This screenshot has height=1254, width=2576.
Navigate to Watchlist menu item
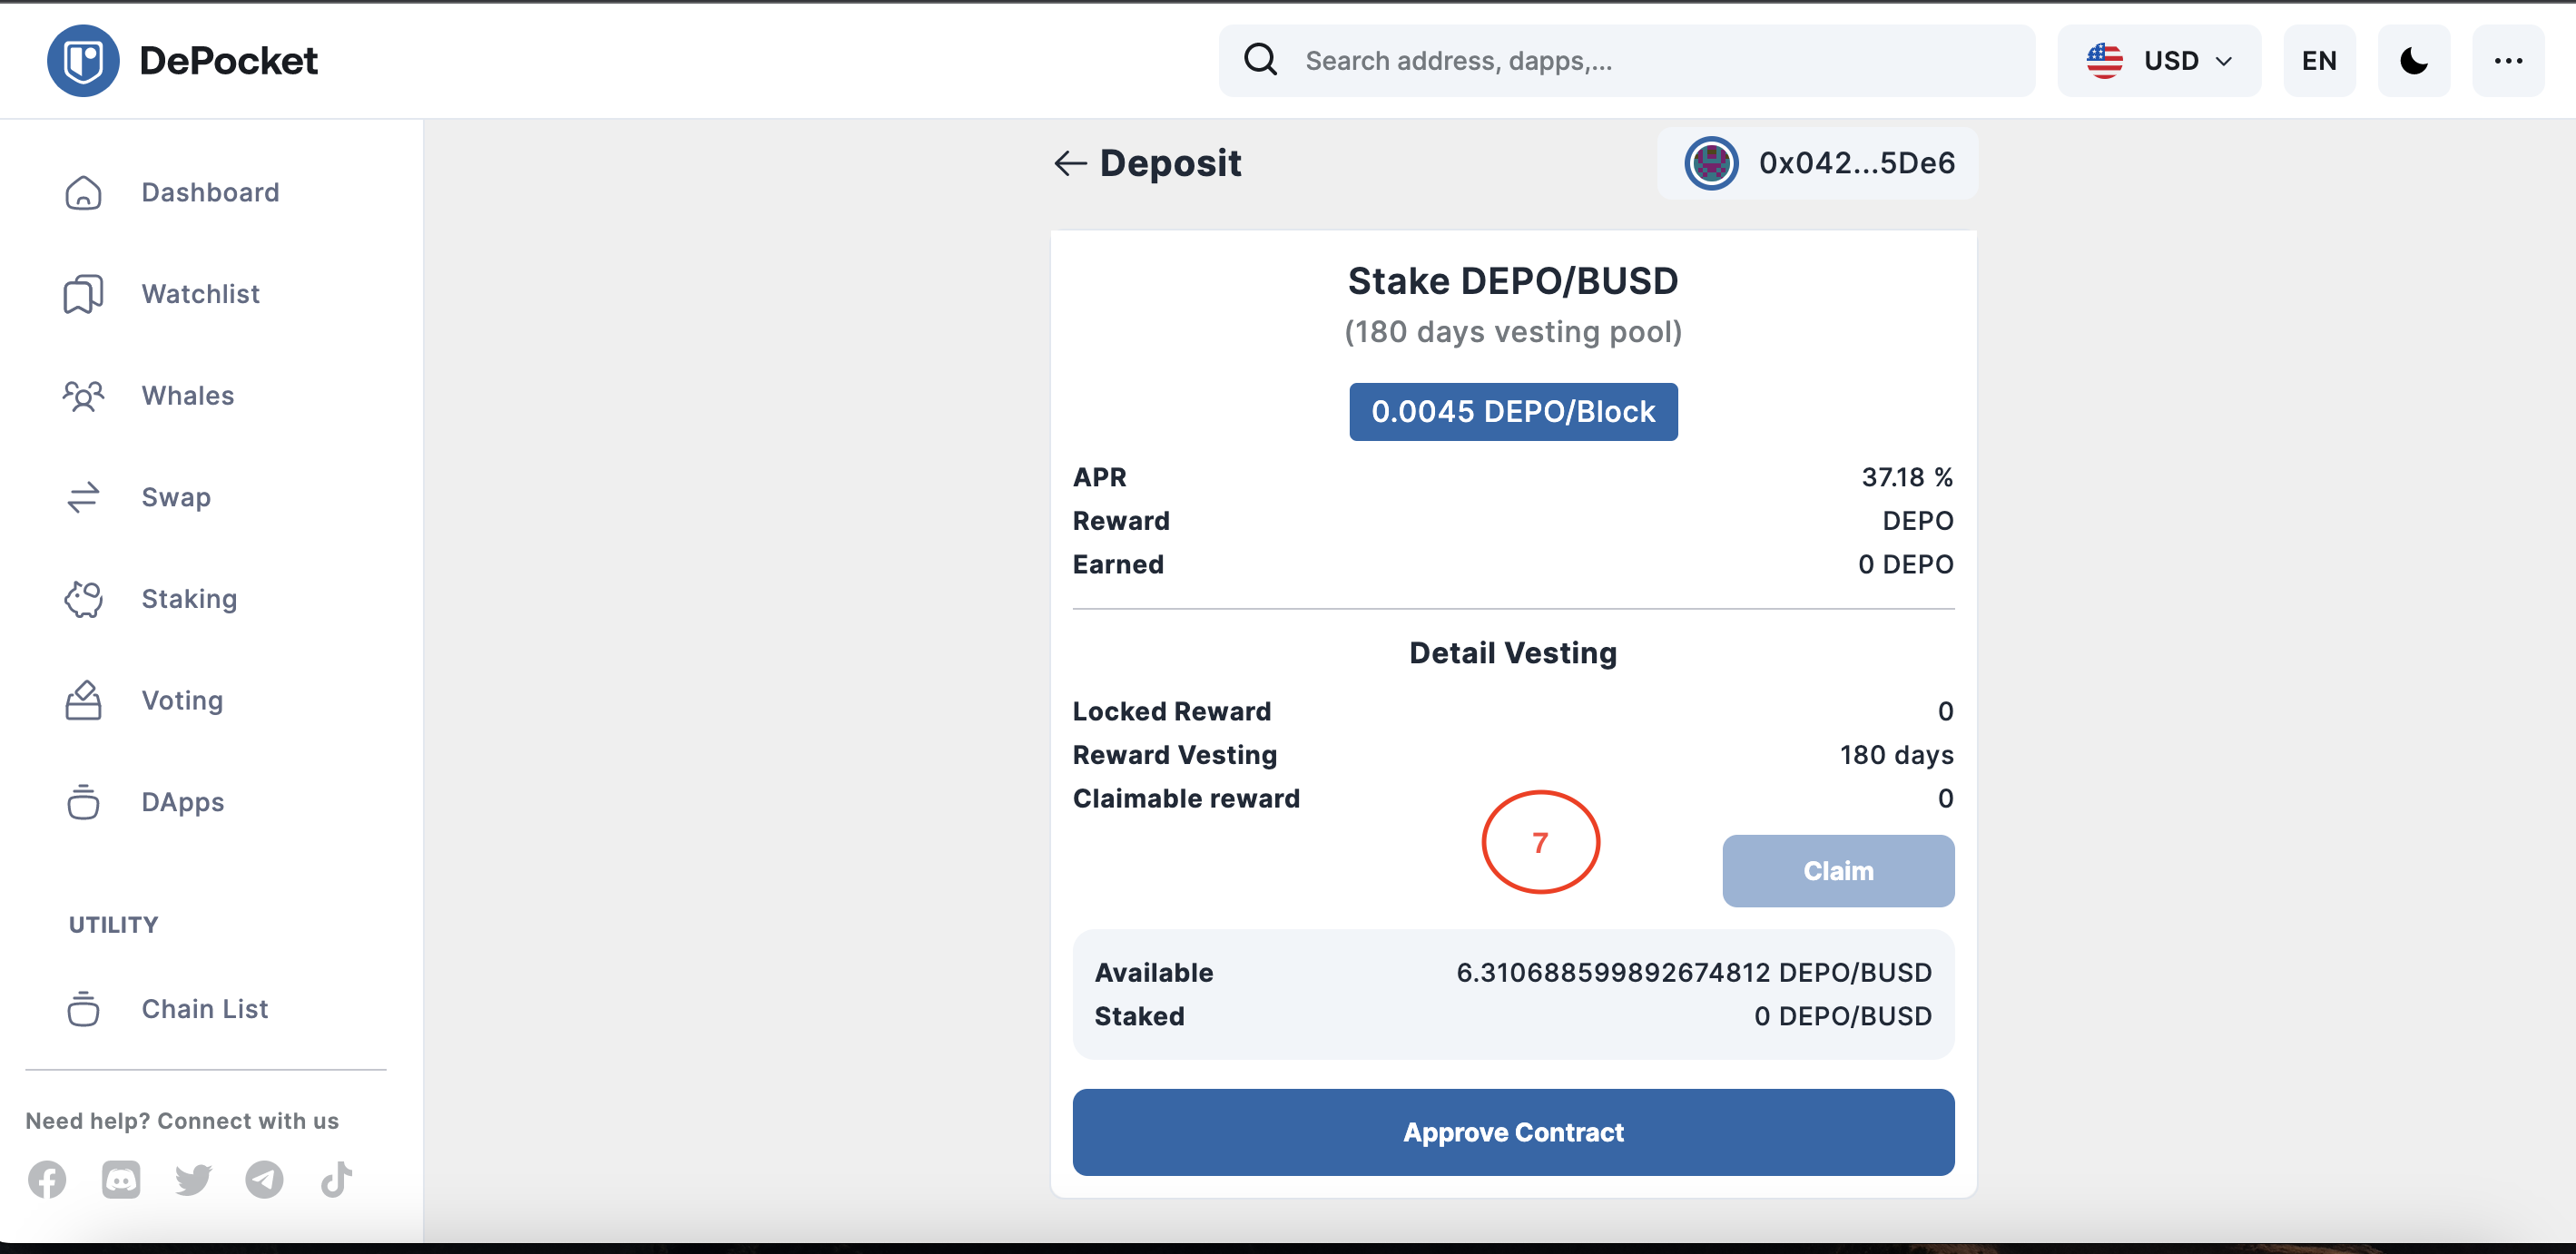(200, 294)
